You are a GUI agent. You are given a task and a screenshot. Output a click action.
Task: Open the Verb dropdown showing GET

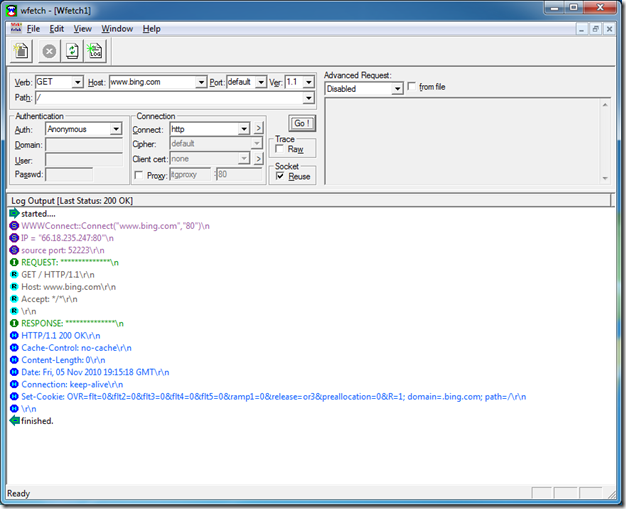click(77, 82)
